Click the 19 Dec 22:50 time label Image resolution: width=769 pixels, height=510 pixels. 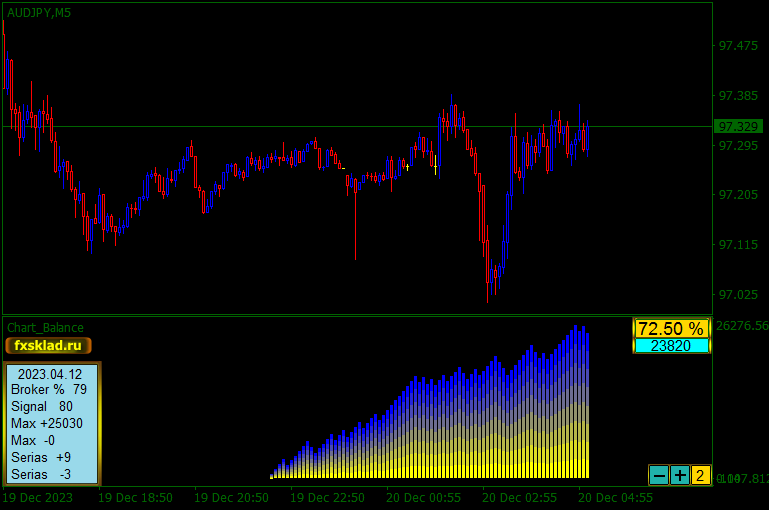(x=328, y=498)
